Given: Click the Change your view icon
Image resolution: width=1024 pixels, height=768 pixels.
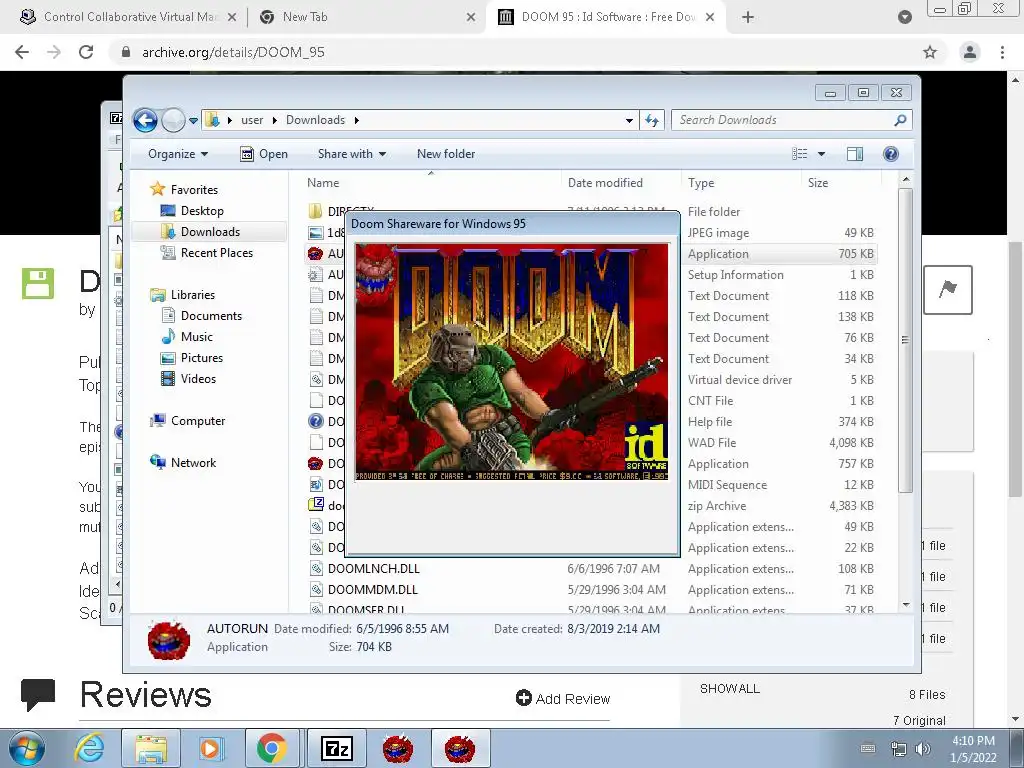Looking at the screenshot, I should click(800, 154).
